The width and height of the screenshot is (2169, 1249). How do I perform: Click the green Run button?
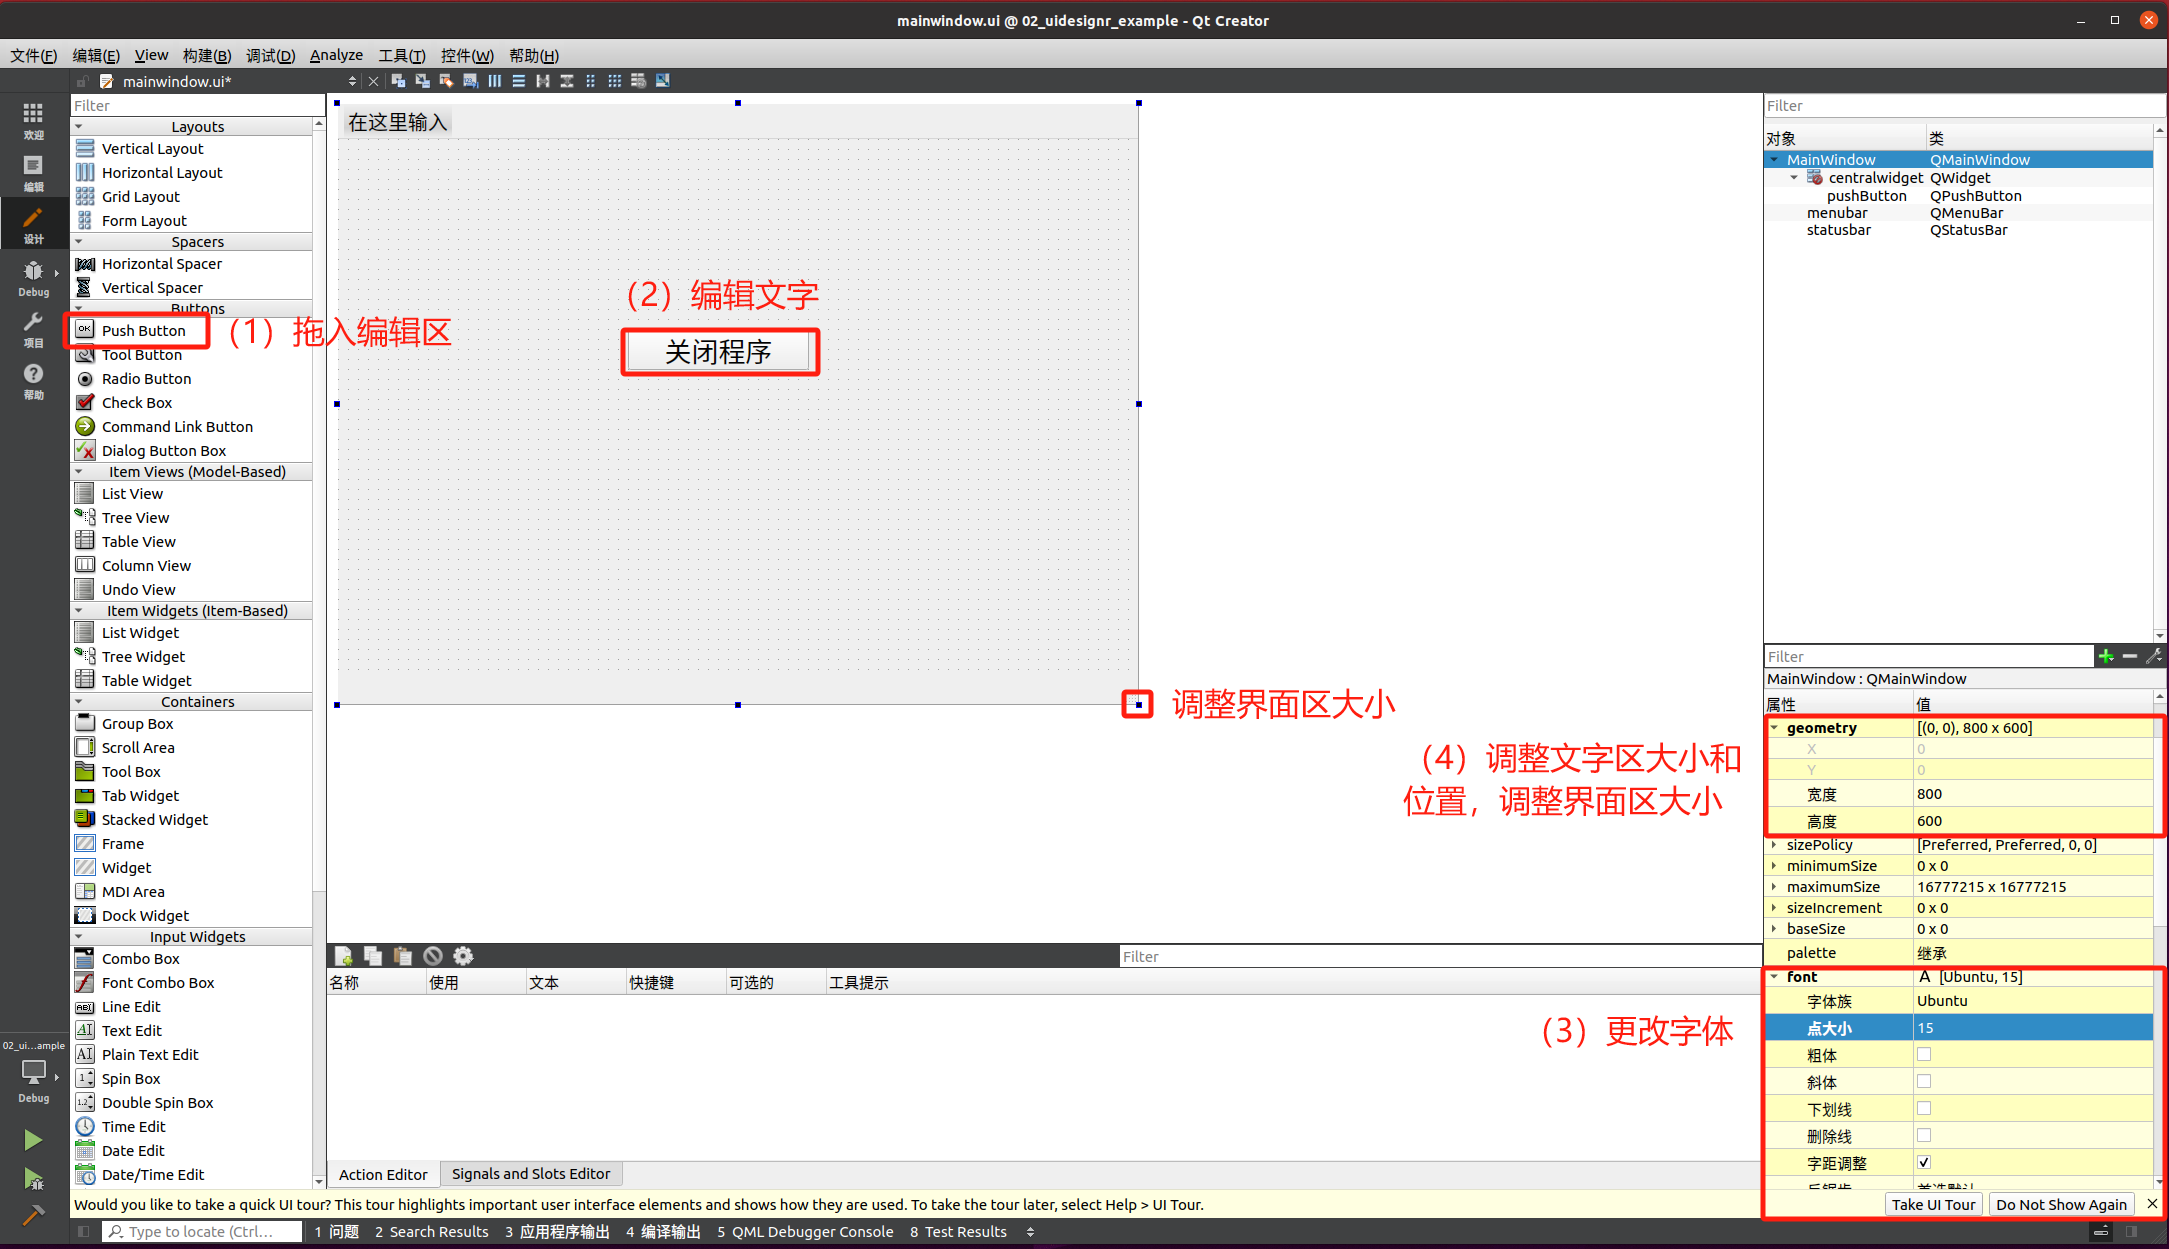pyautogui.click(x=33, y=1139)
